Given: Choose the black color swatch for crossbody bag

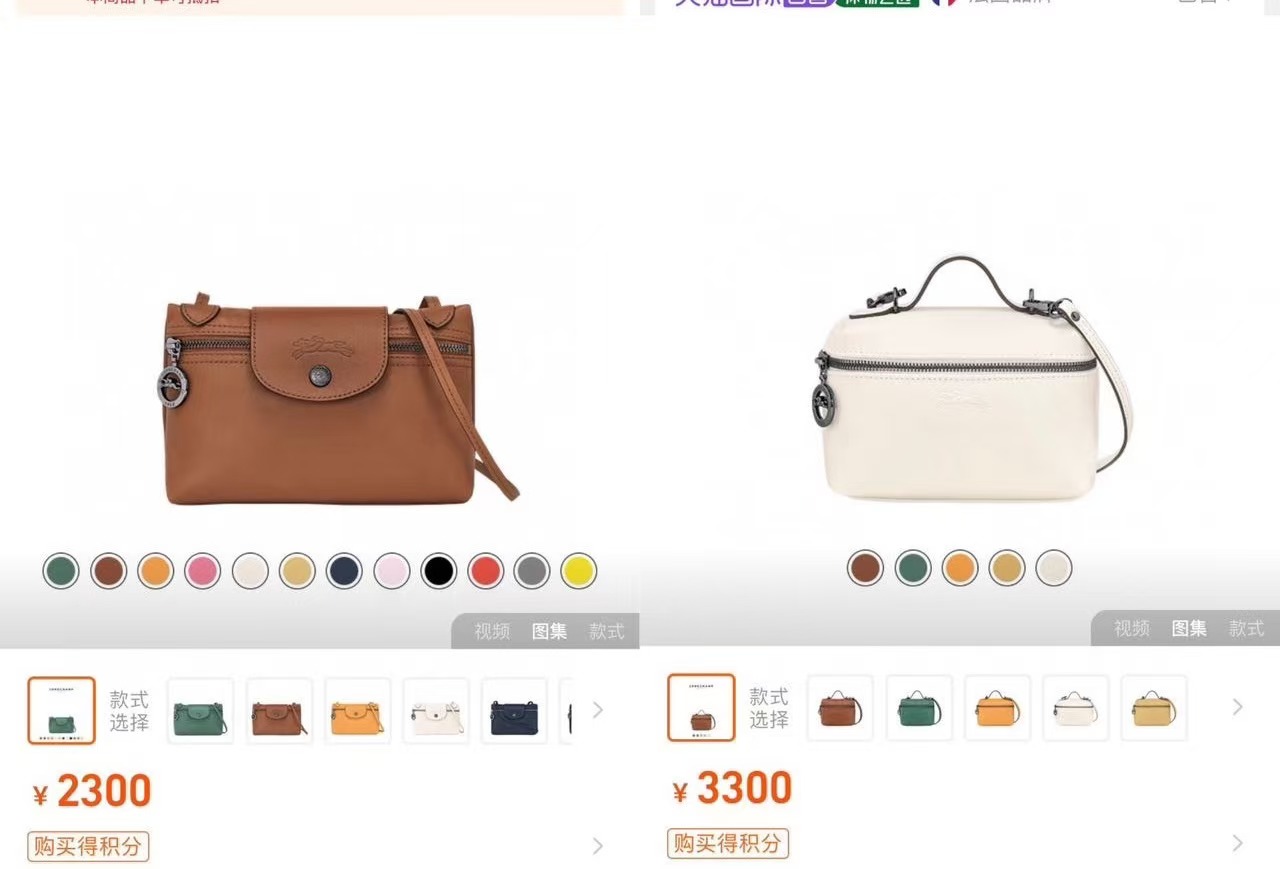Looking at the screenshot, I should point(438,571).
